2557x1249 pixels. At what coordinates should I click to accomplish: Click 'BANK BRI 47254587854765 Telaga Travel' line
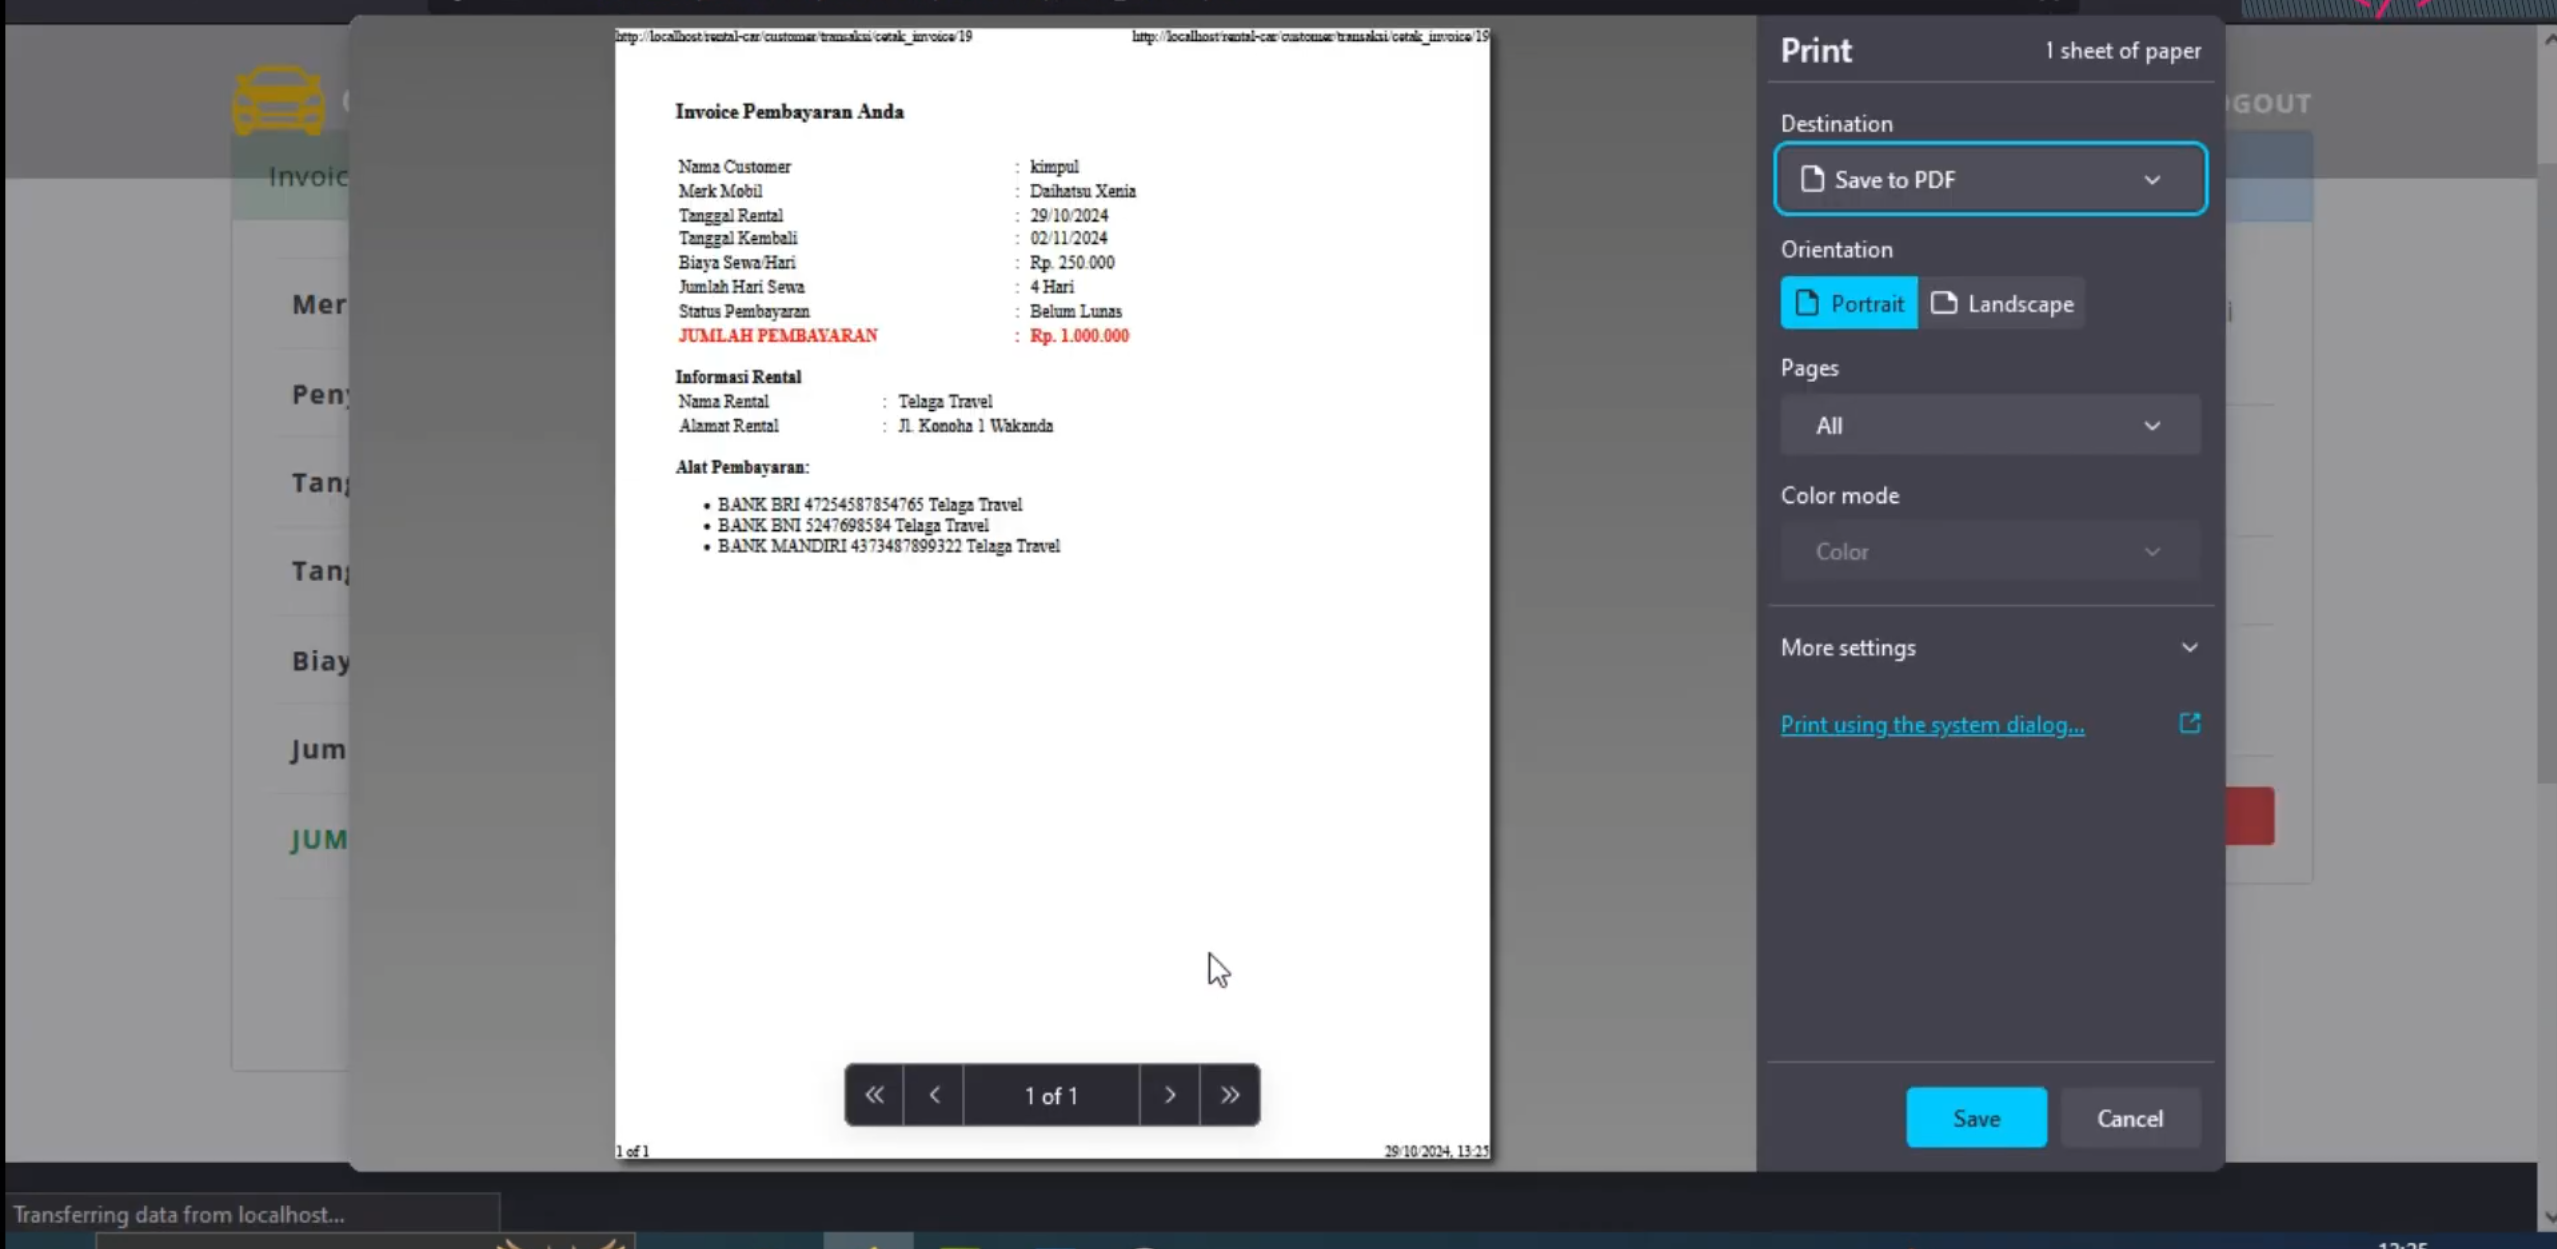pos(870,505)
